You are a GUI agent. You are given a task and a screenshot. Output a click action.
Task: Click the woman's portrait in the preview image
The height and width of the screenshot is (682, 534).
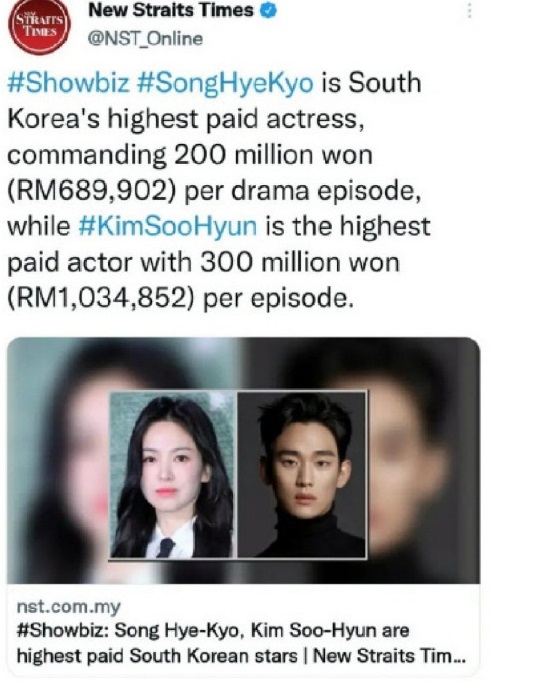pos(171,475)
